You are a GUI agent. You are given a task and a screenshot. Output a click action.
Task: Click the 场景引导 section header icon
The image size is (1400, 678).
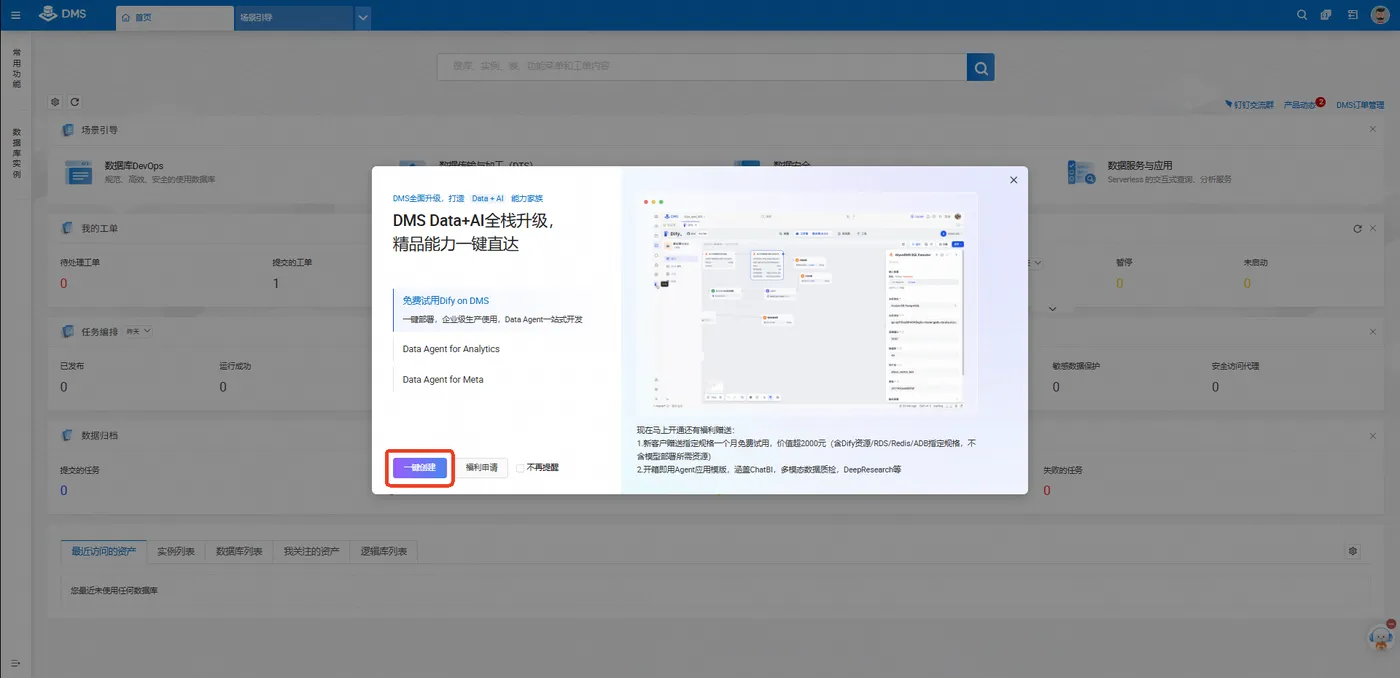68,130
